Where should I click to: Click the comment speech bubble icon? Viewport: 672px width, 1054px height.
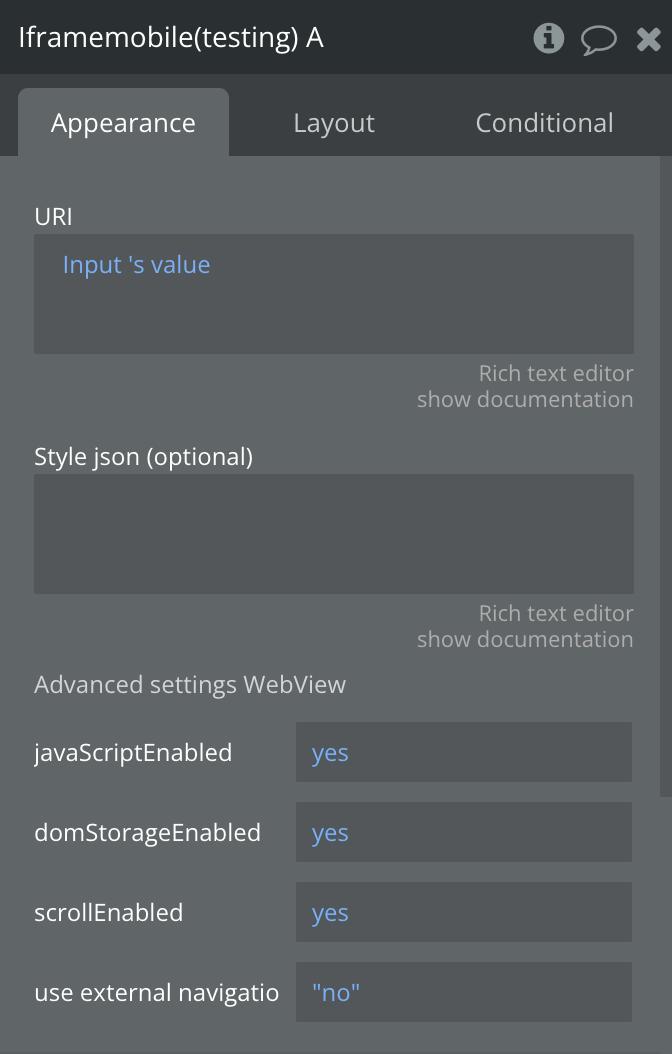pyautogui.click(x=598, y=40)
